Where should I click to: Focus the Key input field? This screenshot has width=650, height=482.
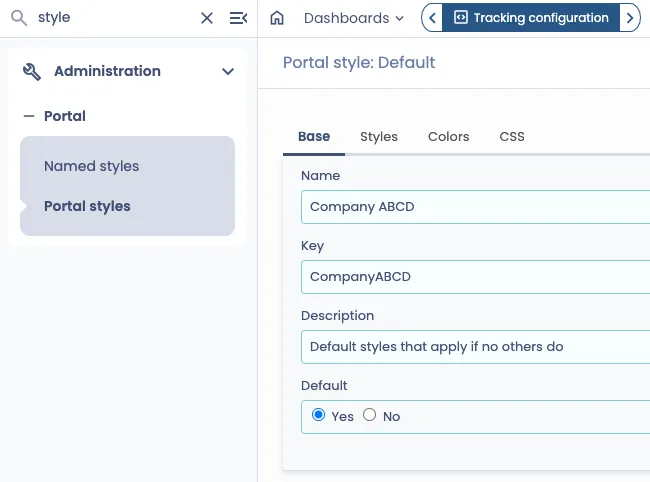pyautogui.click(x=475, y=277)
